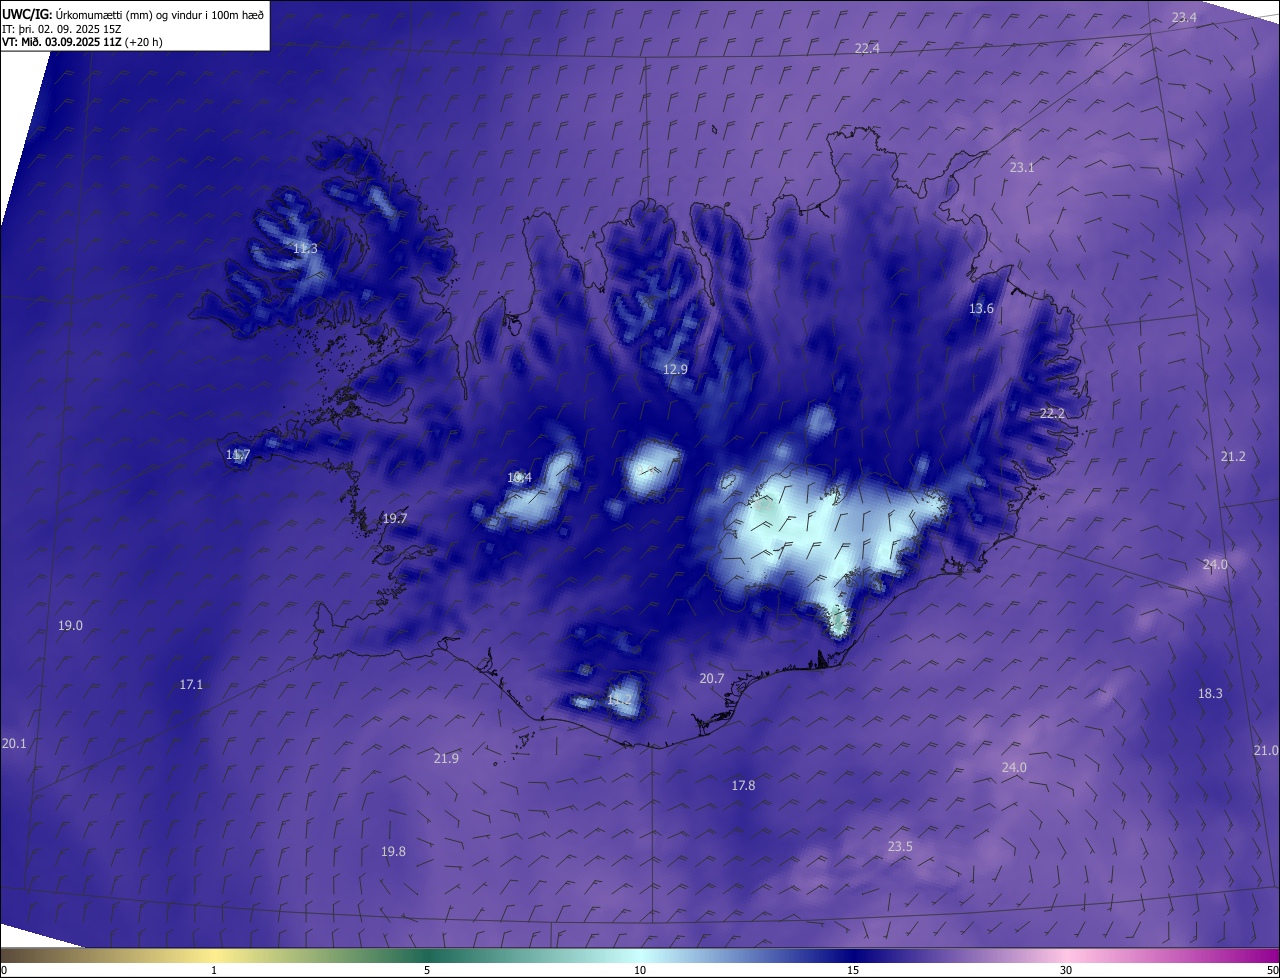
Task: Click the map value label 19.7
Action: click(395, 518)
